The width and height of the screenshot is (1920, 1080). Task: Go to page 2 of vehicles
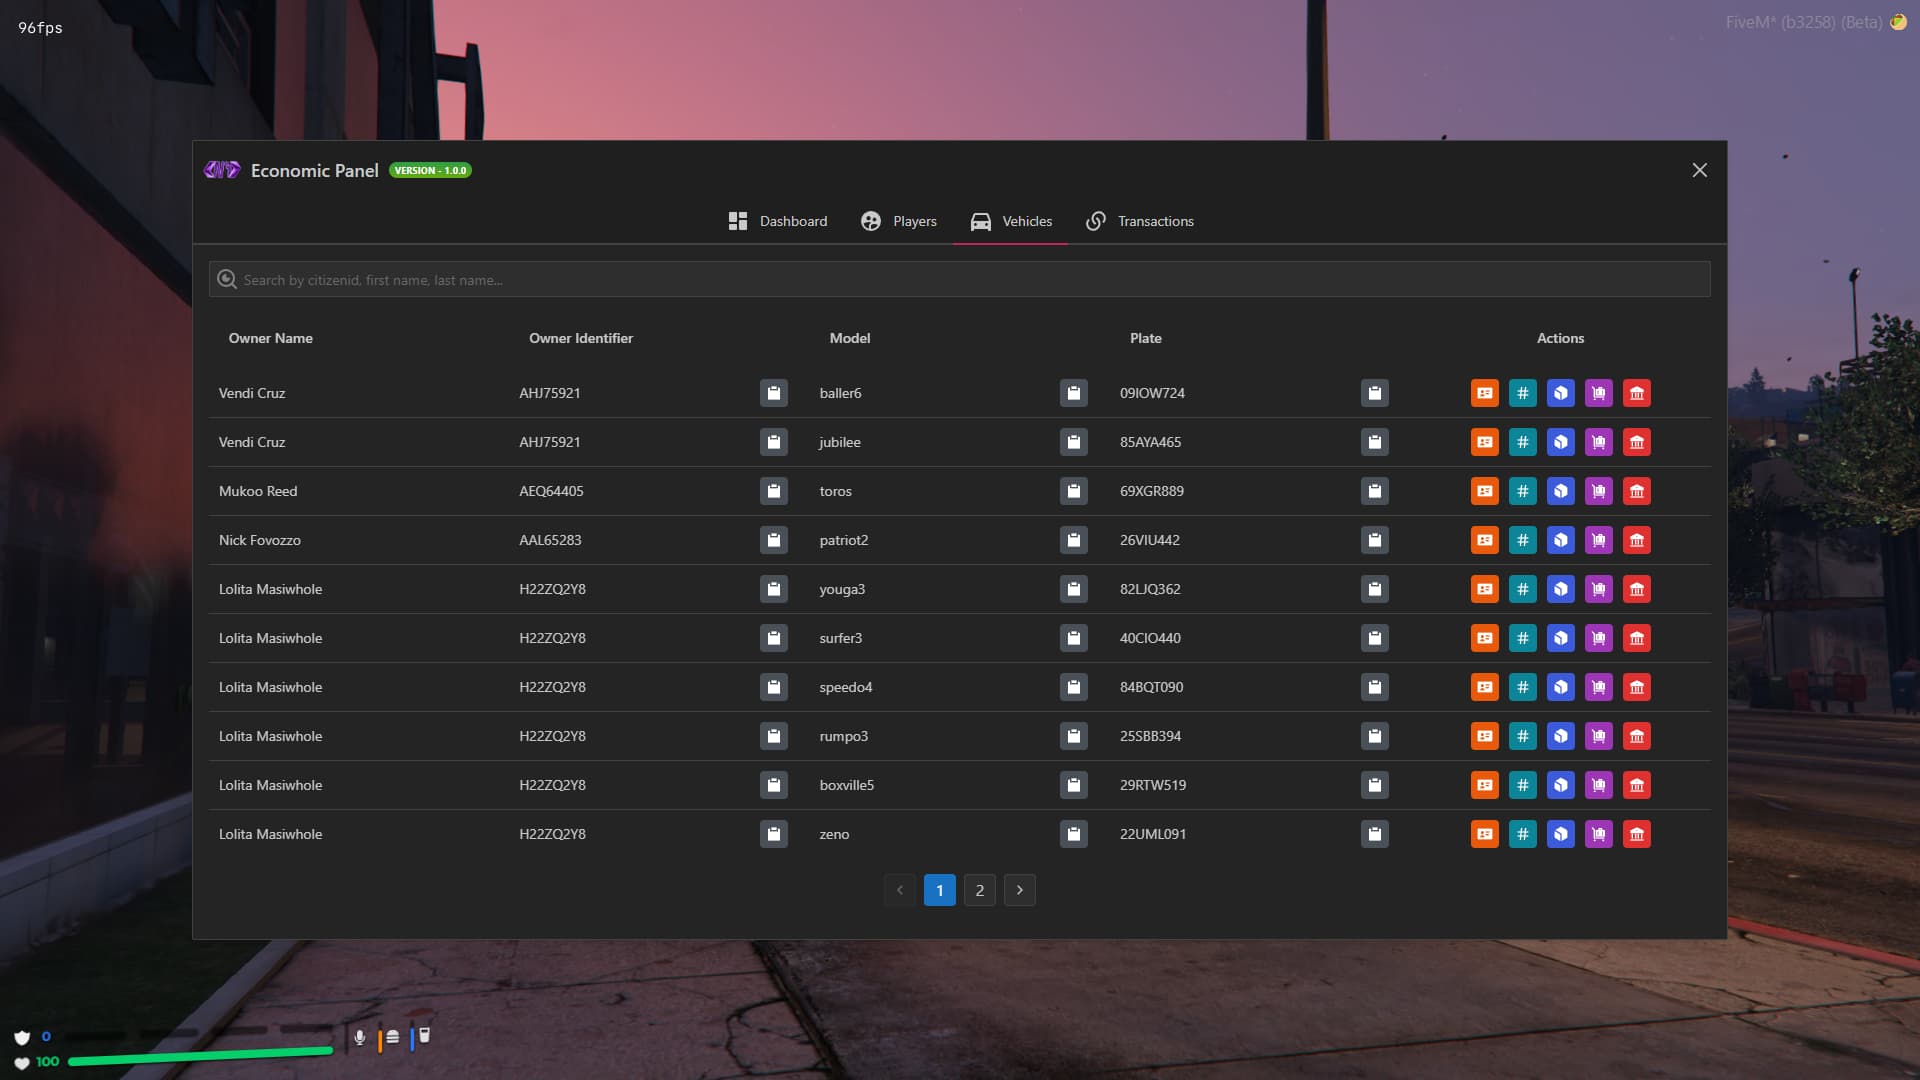[x=979, y=890]
